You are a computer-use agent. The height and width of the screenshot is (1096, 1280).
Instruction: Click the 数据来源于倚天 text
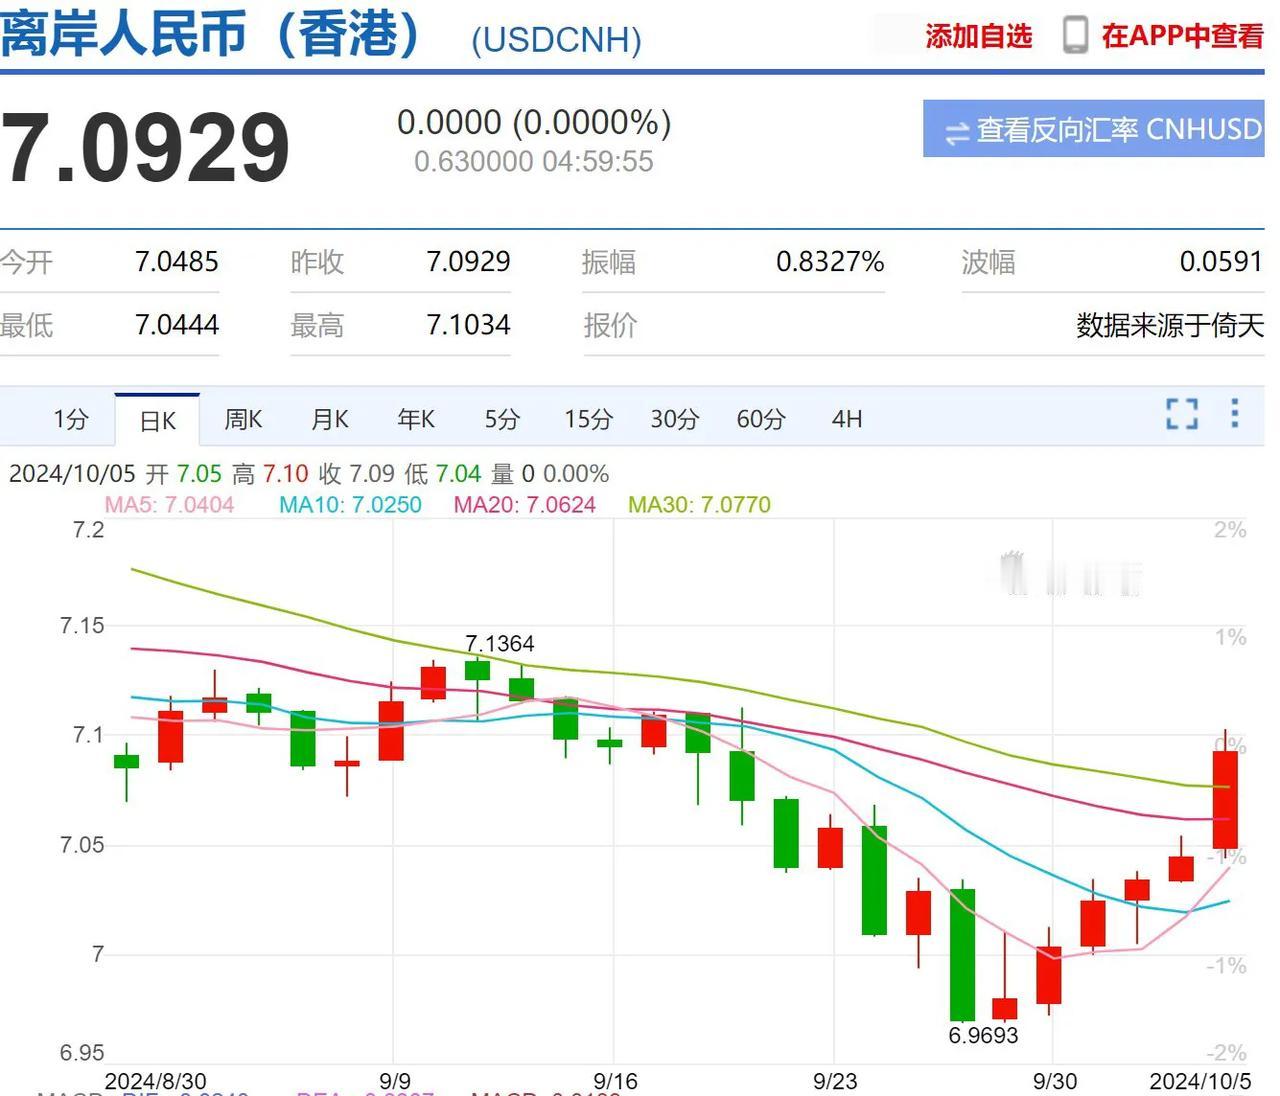[x=1170, y=325]
